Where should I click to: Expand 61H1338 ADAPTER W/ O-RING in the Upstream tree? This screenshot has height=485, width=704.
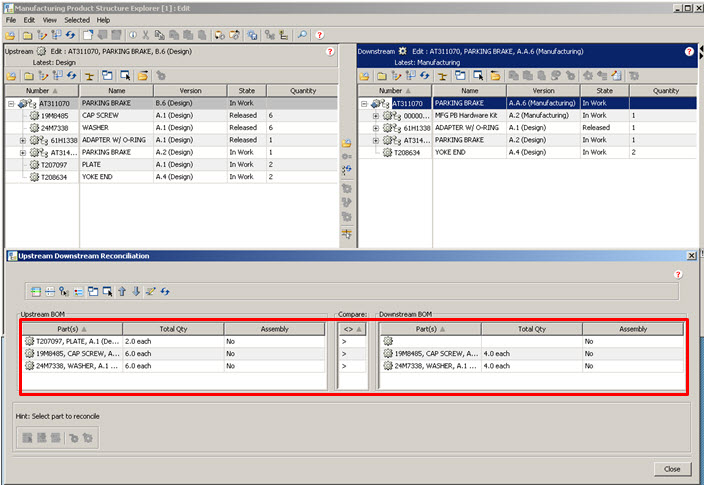(x=22, y=141)
